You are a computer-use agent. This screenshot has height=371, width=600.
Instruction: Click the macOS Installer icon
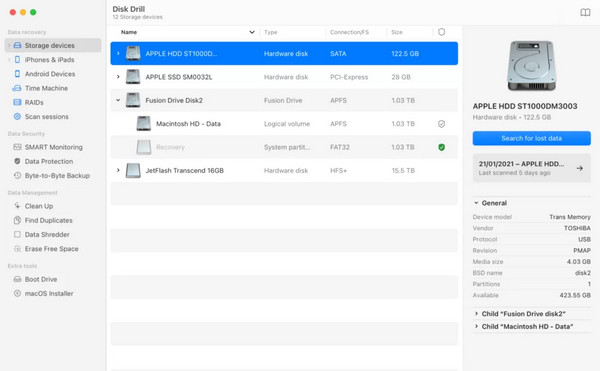click(x=17, y=293)
